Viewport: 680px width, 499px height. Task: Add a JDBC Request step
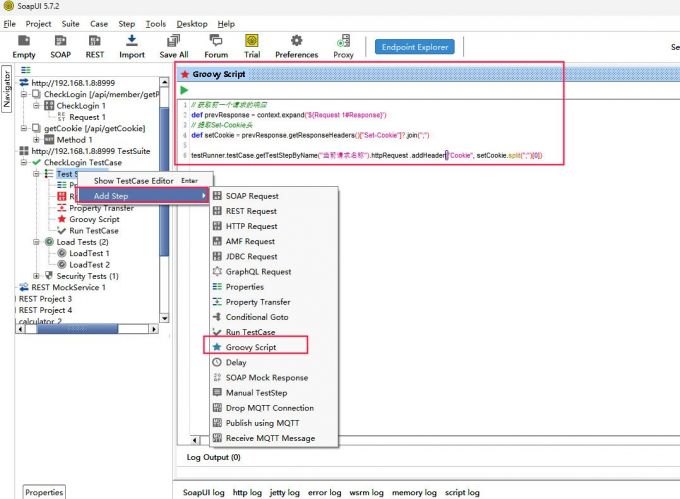pyautogui.click(x=273, y=257)
